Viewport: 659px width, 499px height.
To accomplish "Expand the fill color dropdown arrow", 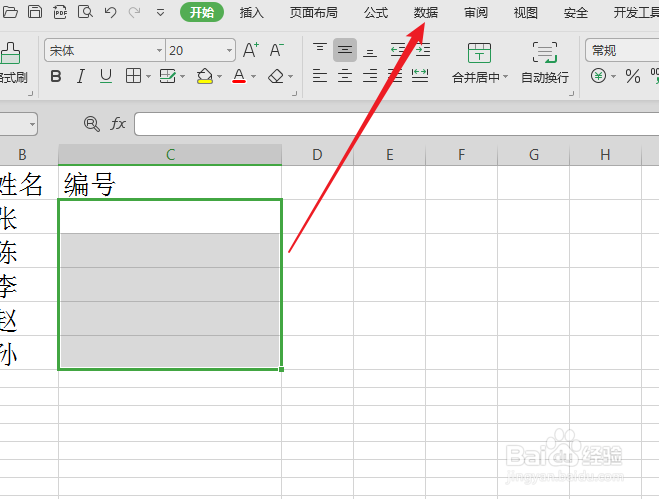I will click(219, 77).
